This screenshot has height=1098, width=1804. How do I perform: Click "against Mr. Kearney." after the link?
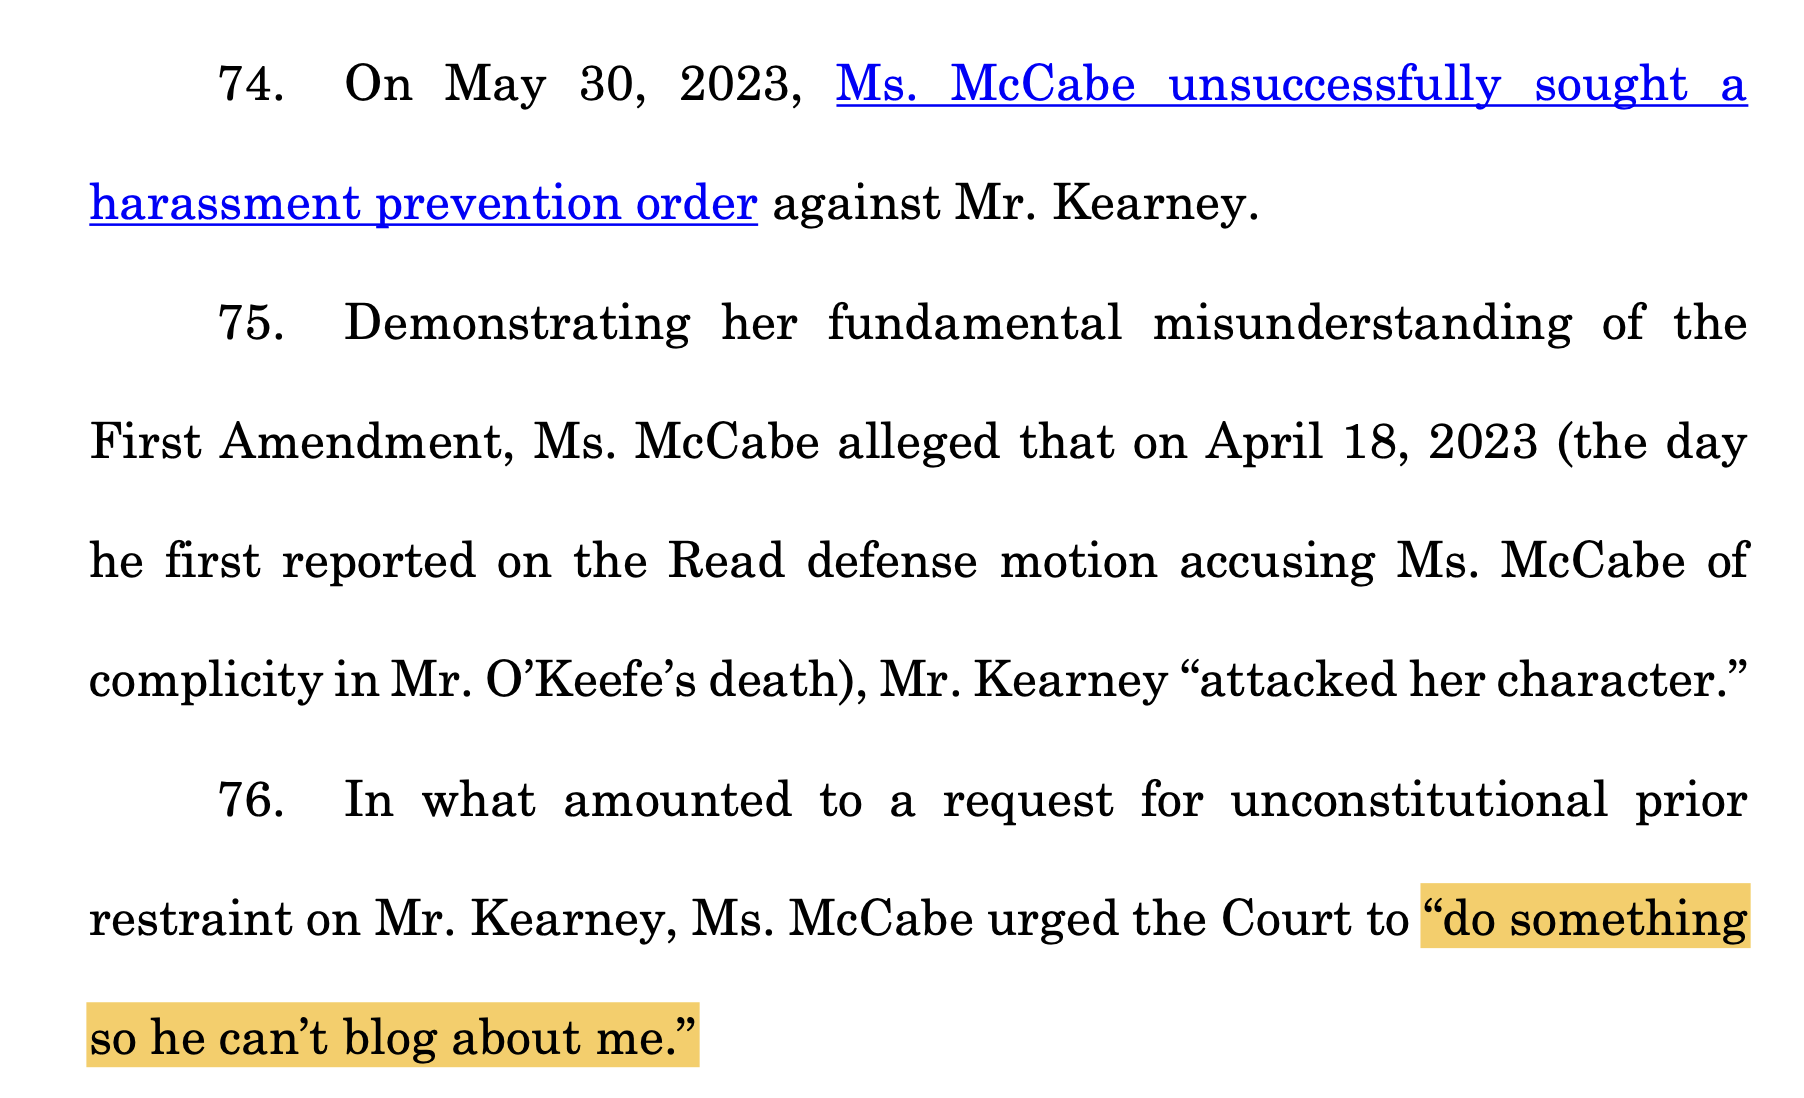click(1015, 205)
